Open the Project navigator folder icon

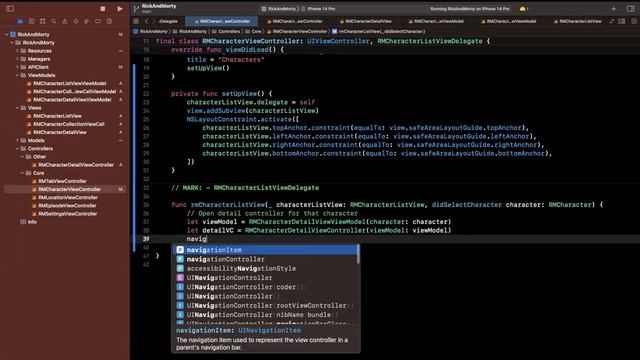[x=20, y=21]
